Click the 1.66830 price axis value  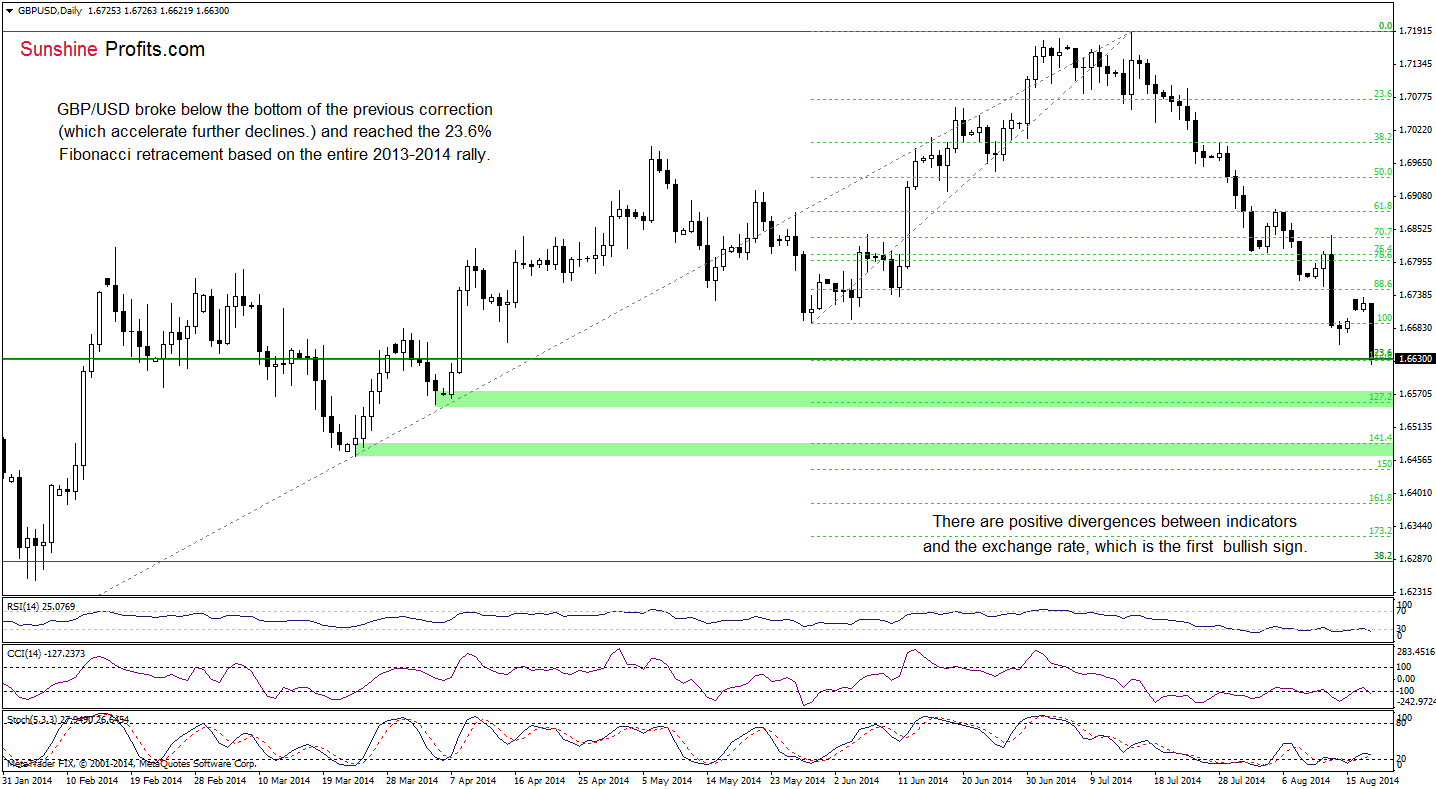point(1417,328)
